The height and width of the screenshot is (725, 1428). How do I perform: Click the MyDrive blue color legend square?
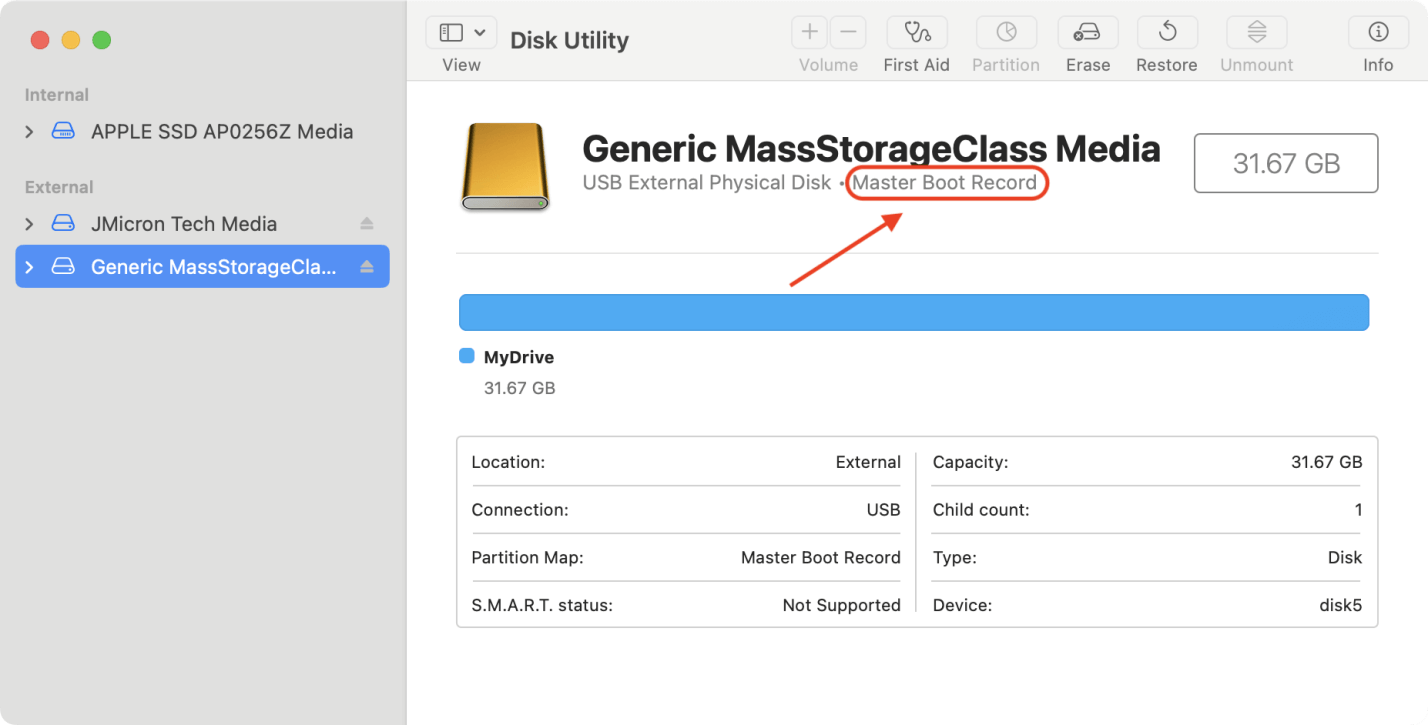(x=466, y=356)
